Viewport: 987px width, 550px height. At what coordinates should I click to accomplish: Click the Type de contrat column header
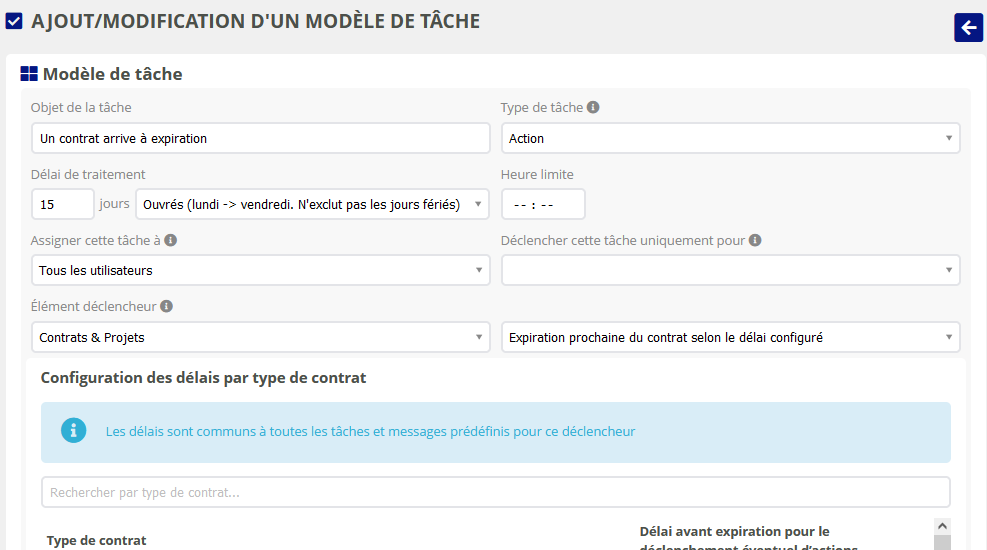pyautogui.click(x=97, y=540)
